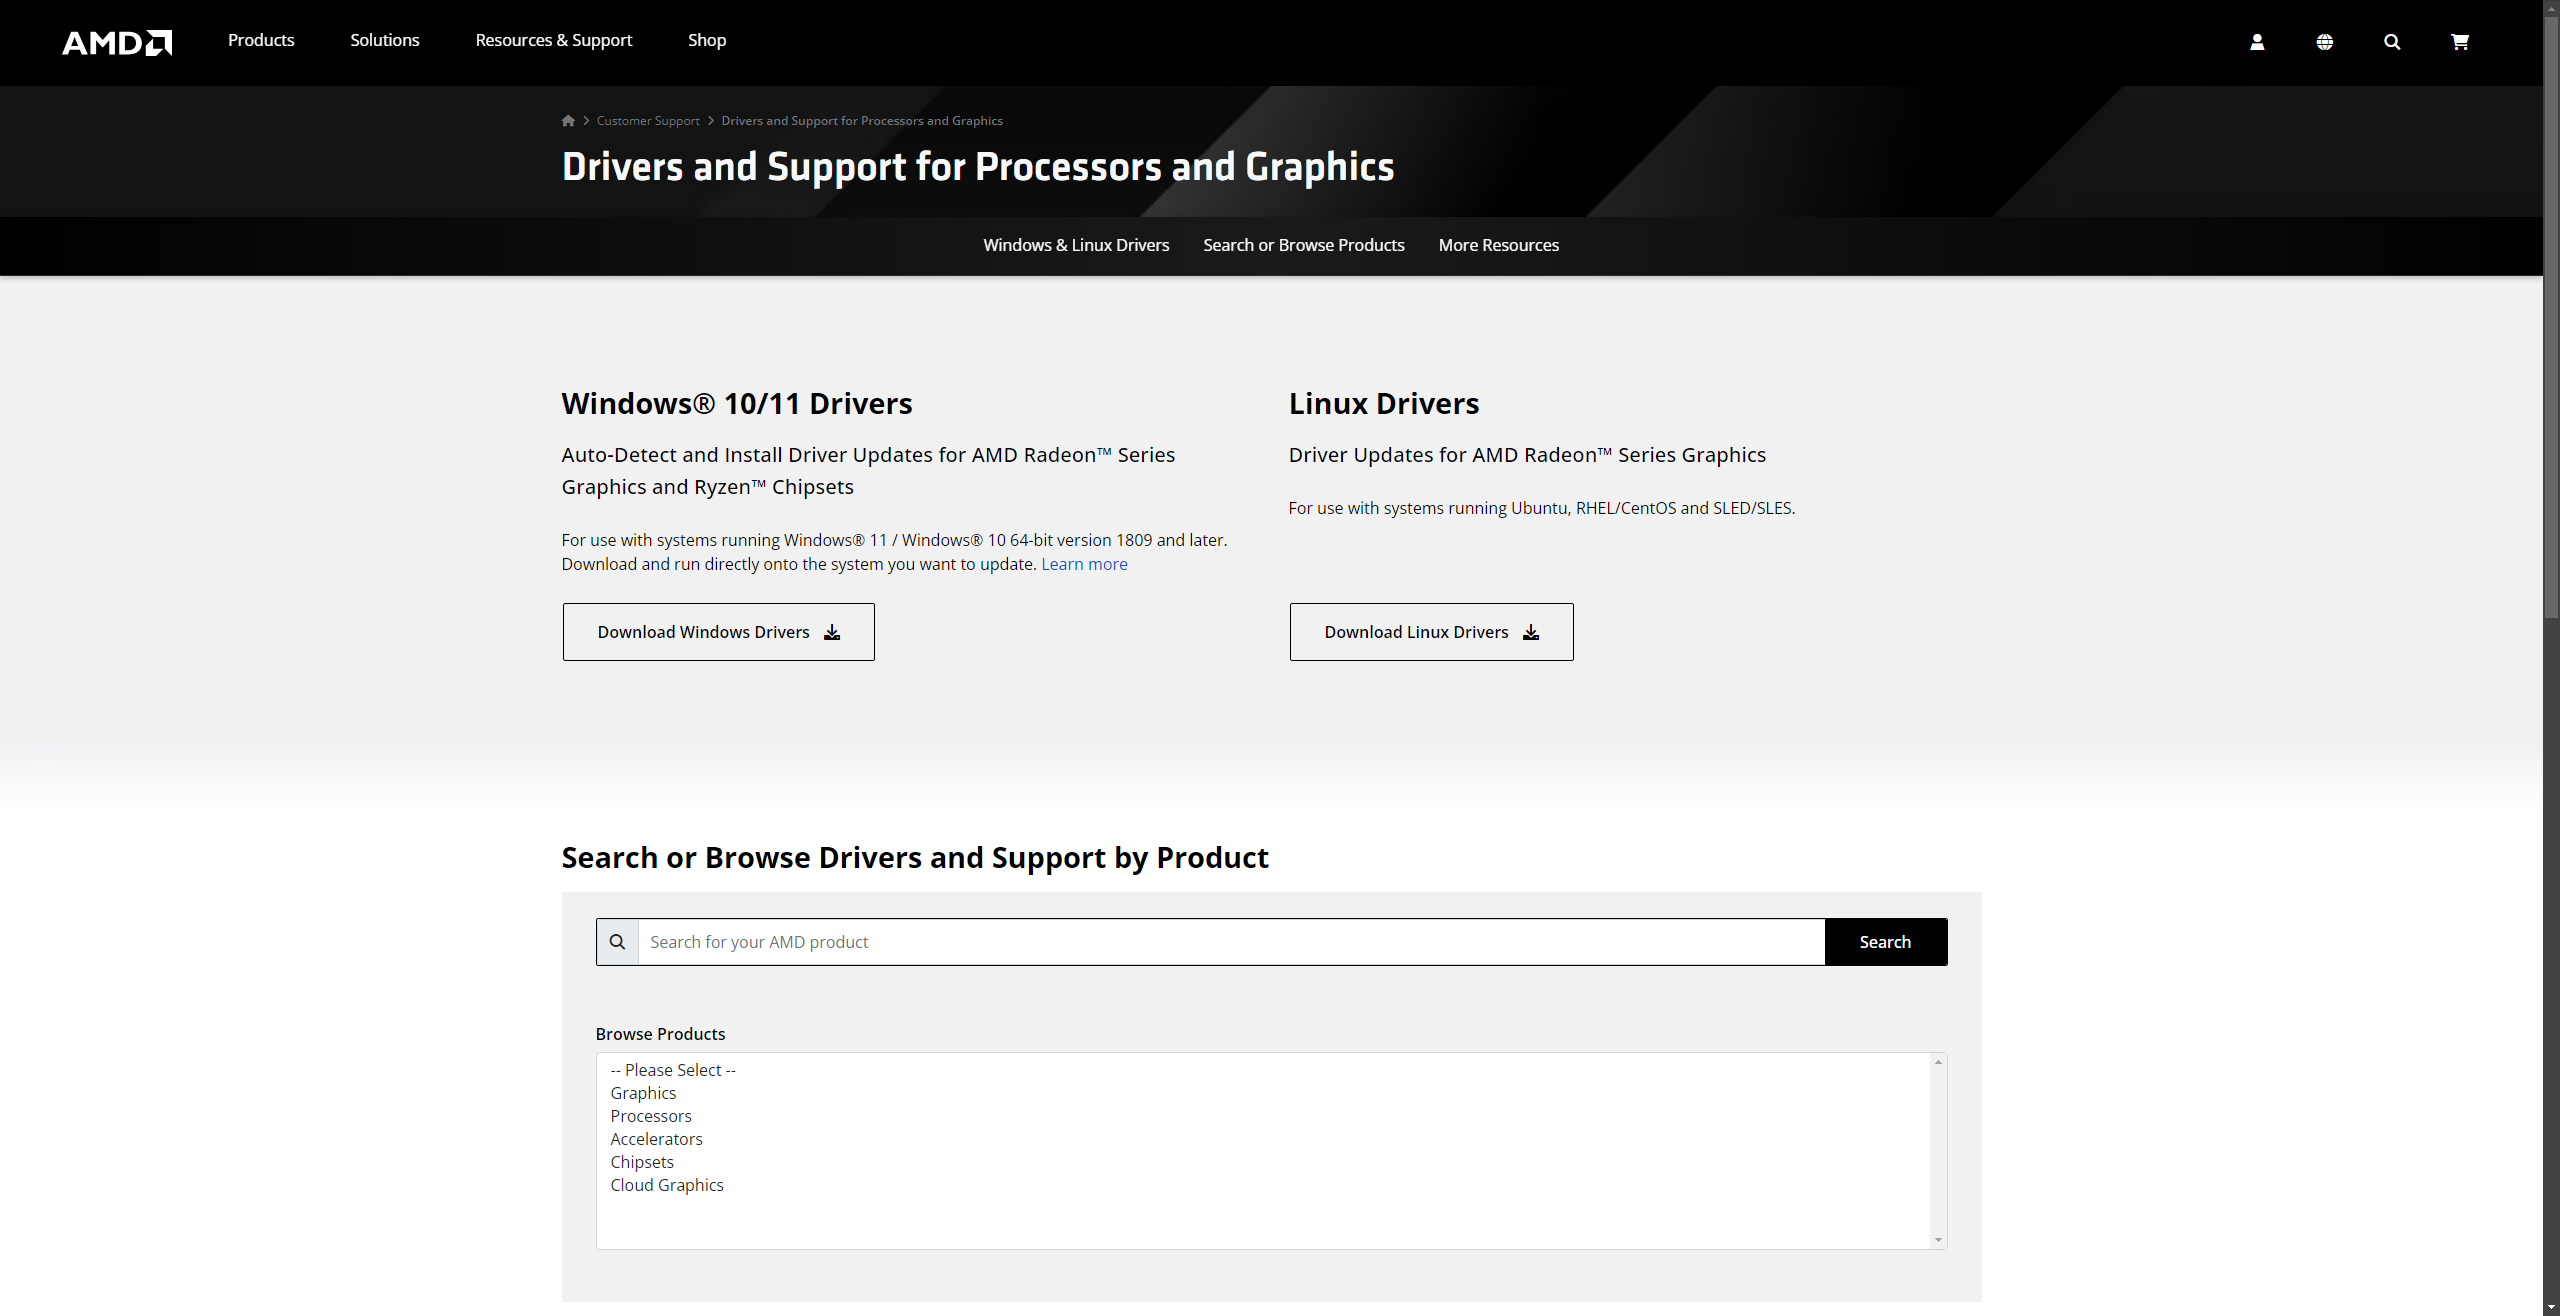Open the Shop menu
Screen dimensions: 2560x1316
[707, 40]
